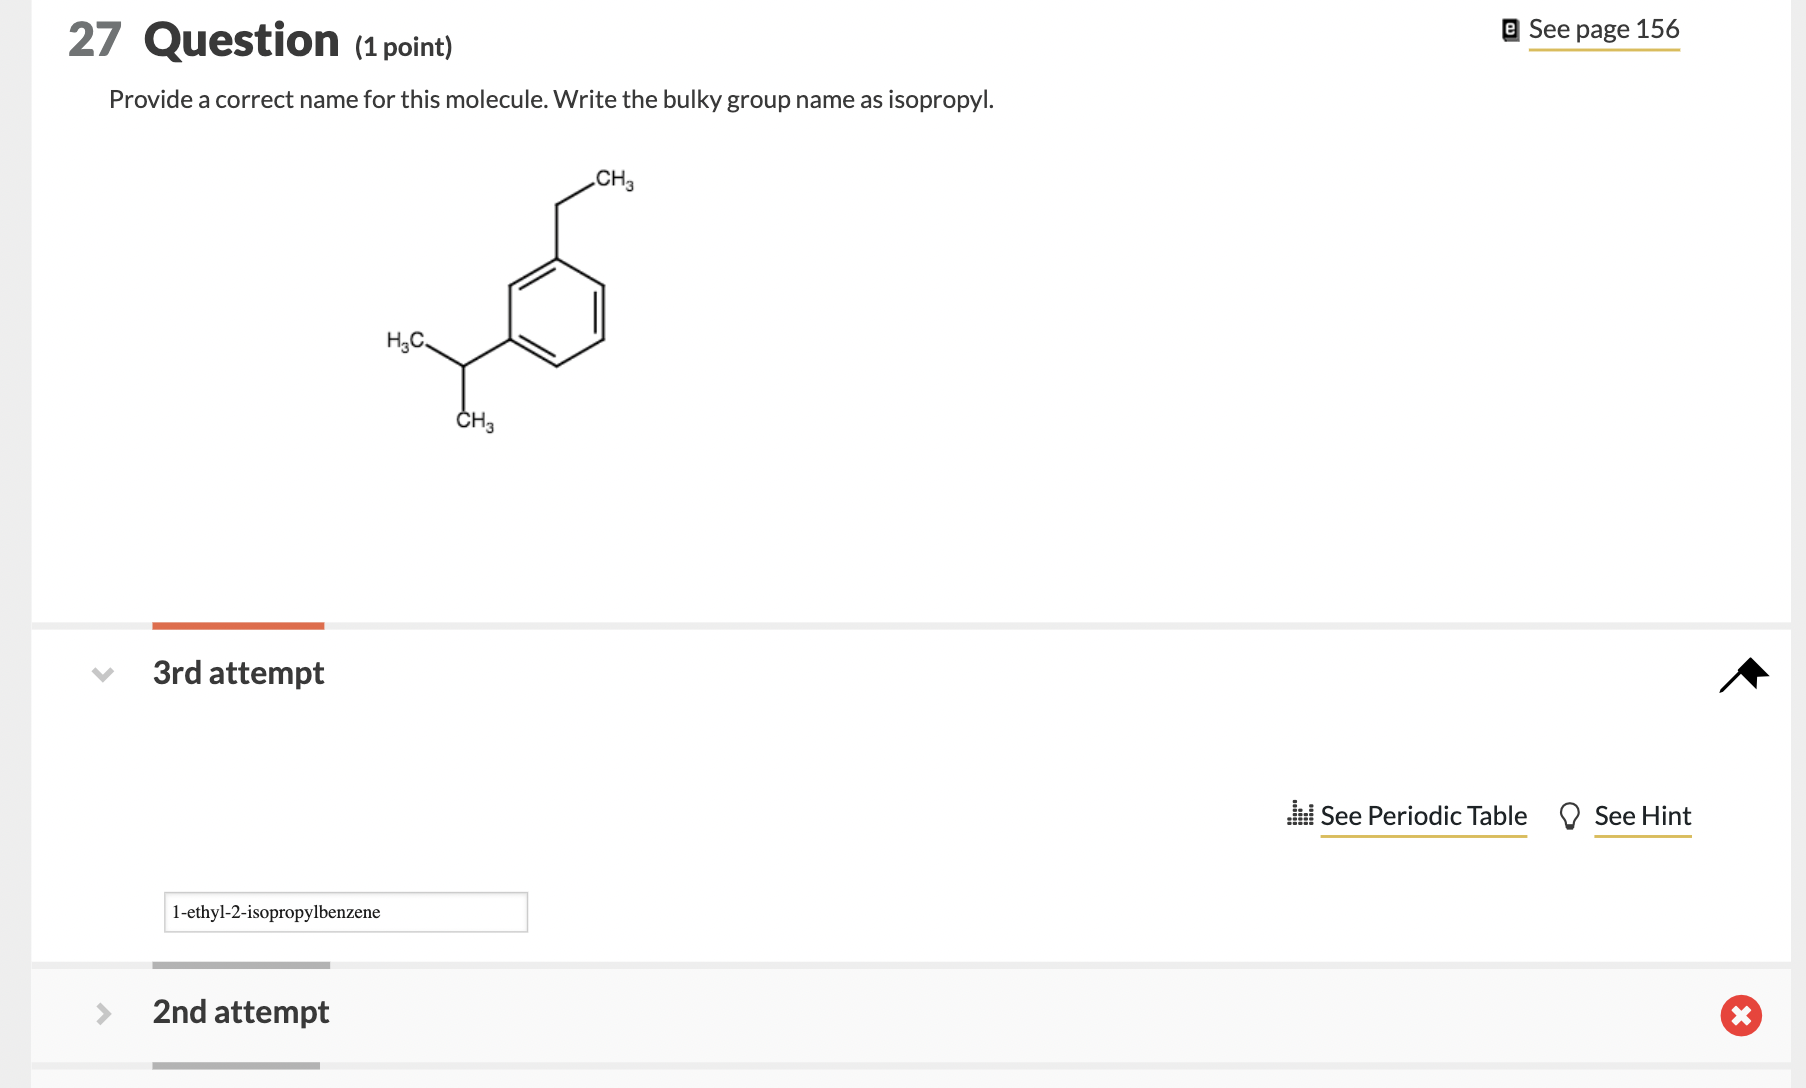Select the 3rd attempt heading

coord(237,673)
